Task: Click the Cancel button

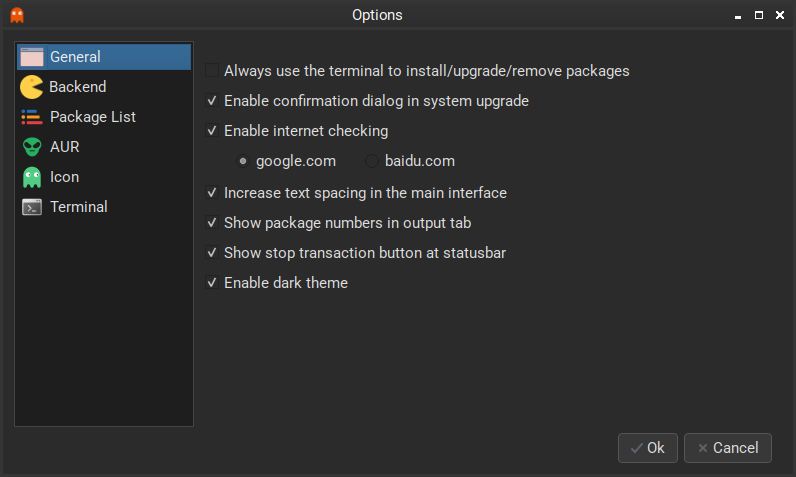Action: [x=727, y=448]
